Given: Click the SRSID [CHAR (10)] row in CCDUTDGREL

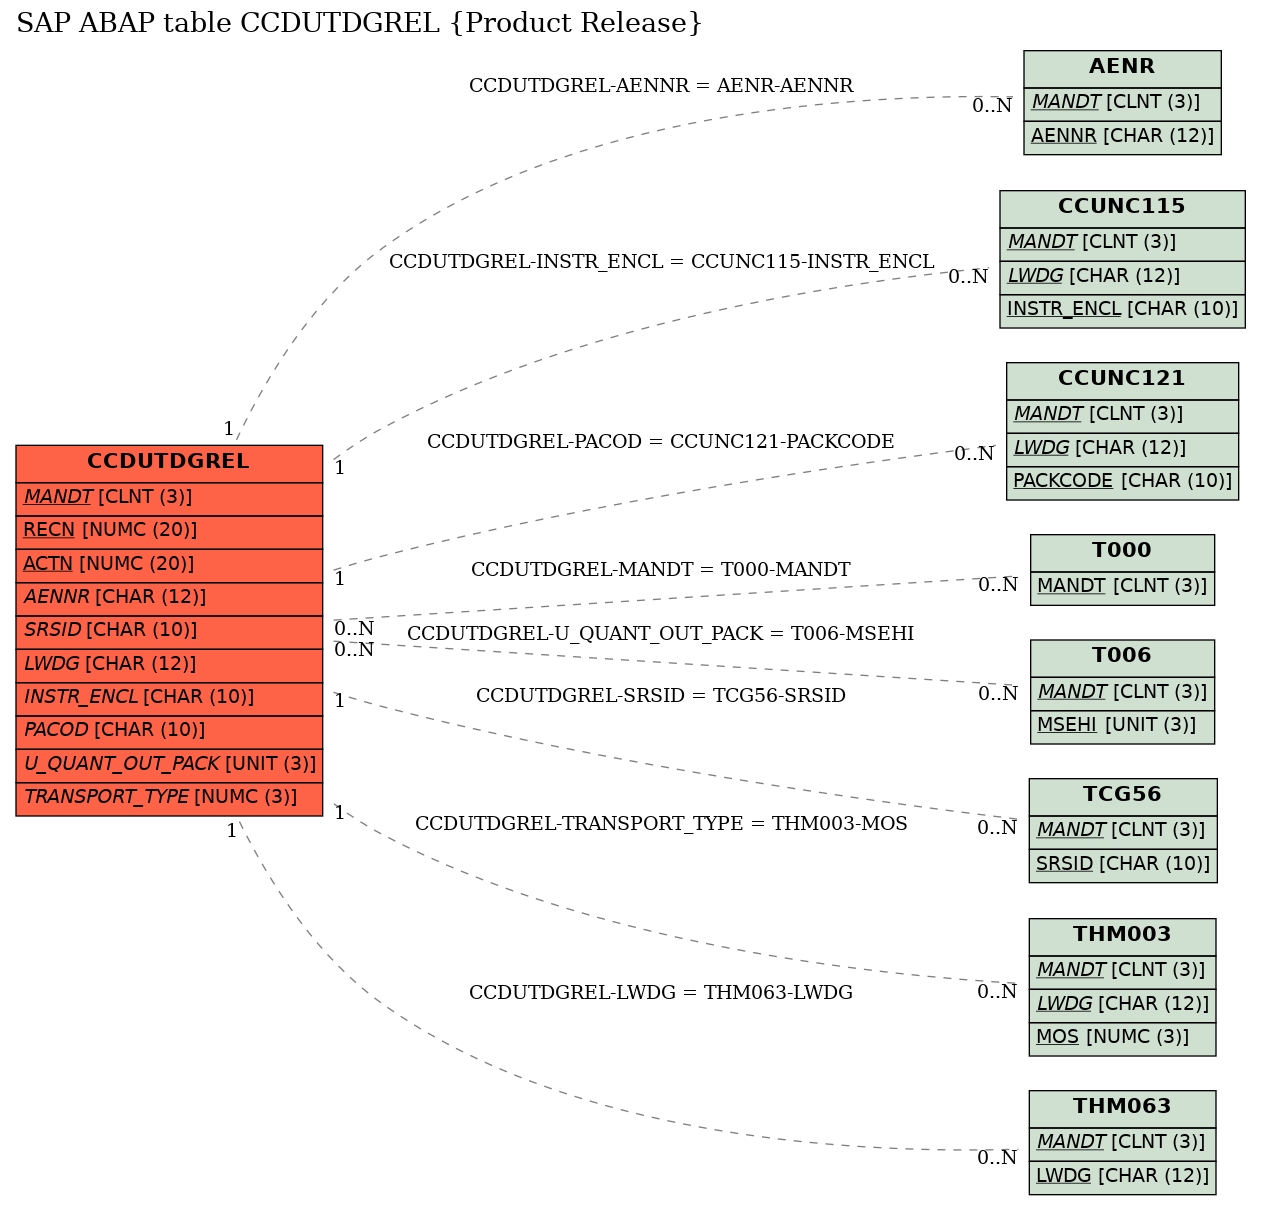Looking at the screenshot, I should pos(169,631).
